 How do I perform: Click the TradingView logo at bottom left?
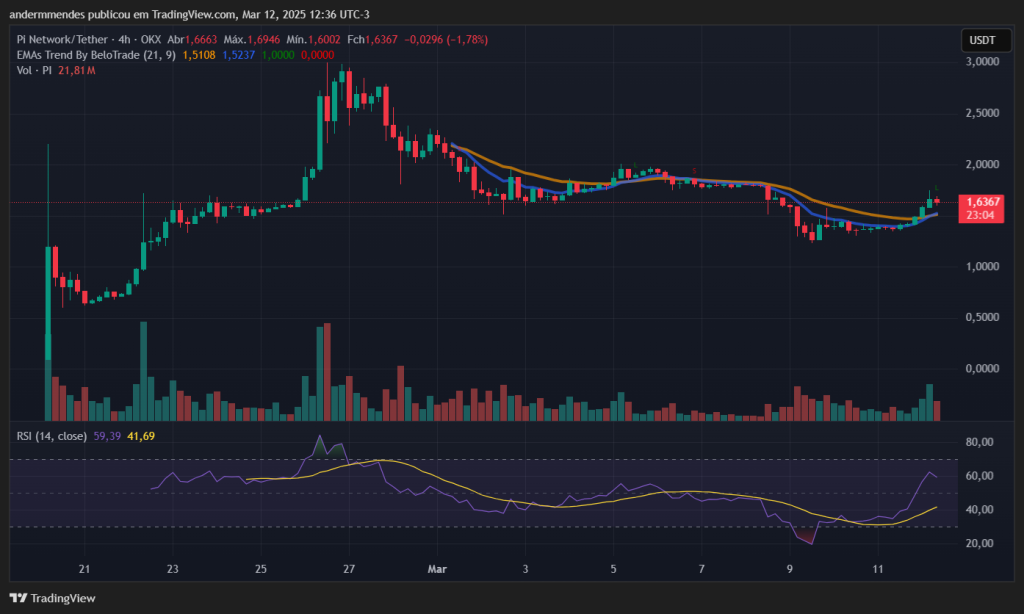pyautogui.click(x=52, y=598)
